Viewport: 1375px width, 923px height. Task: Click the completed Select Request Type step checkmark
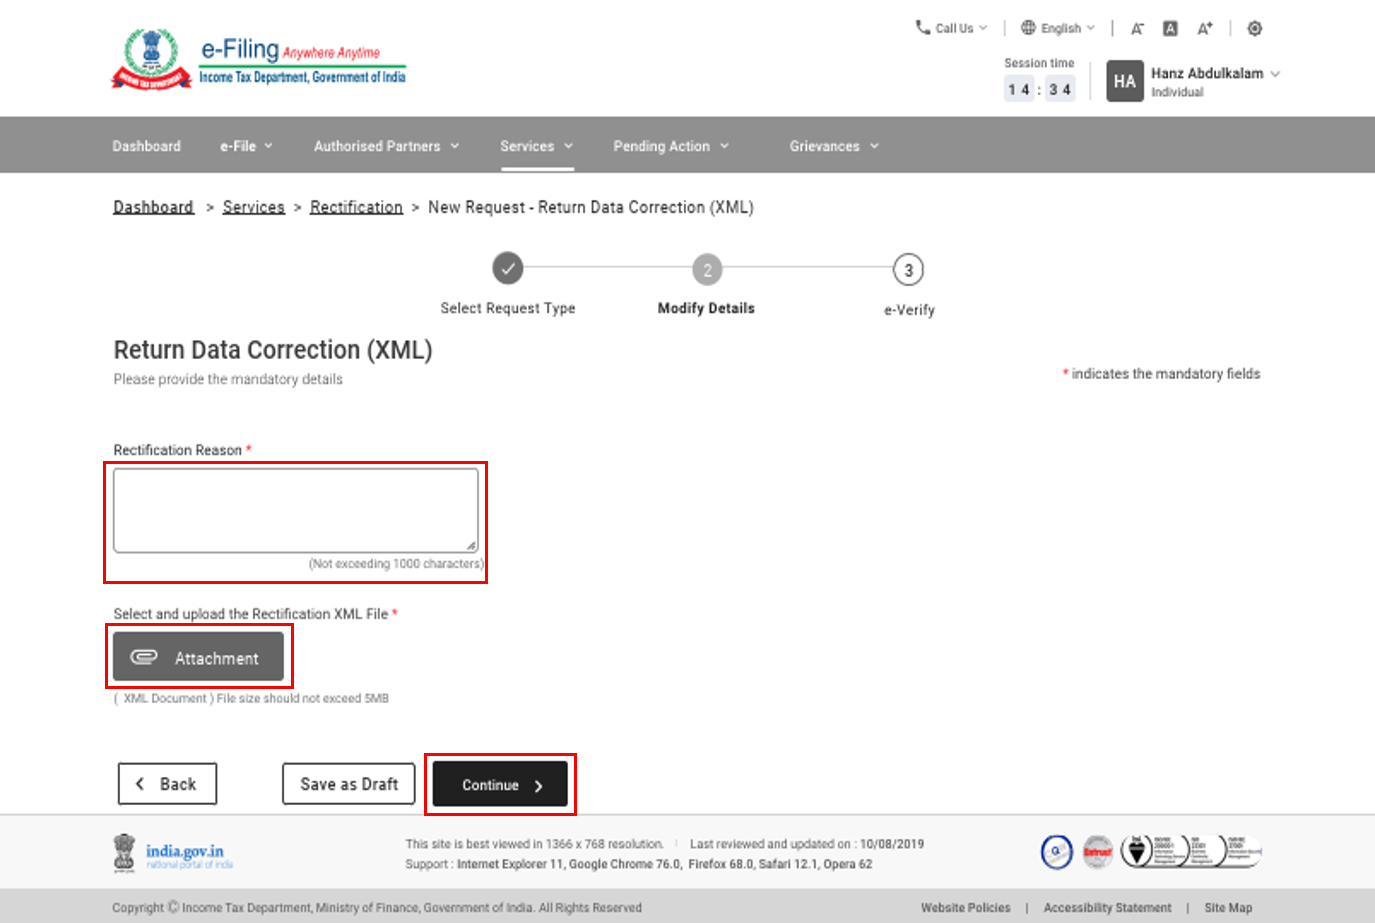point(508,268)
